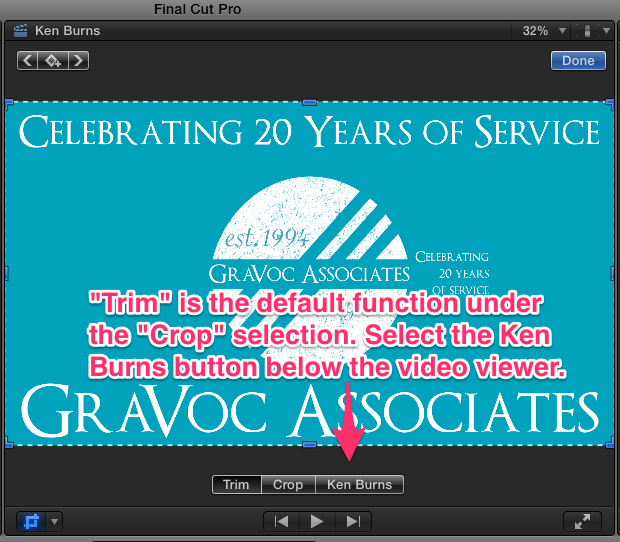
Task: Jump to next edit point
Action: pyautogui.click(x=353, y=521)
